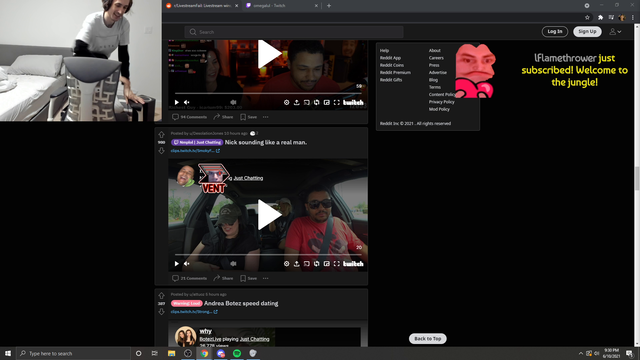The width and height of the screenshot is (640, 360).
Task: Switch to the omegalul - Twitch browser tab
Action: (x=281, y=6)
